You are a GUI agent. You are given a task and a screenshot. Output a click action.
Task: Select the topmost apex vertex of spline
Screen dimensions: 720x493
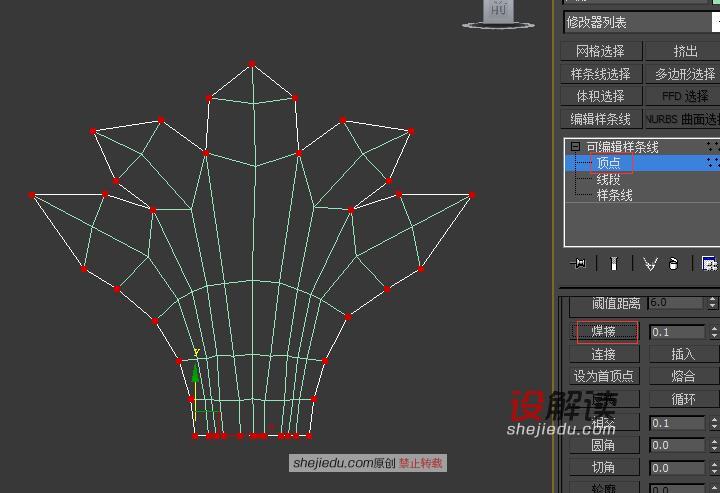point(252,64)
